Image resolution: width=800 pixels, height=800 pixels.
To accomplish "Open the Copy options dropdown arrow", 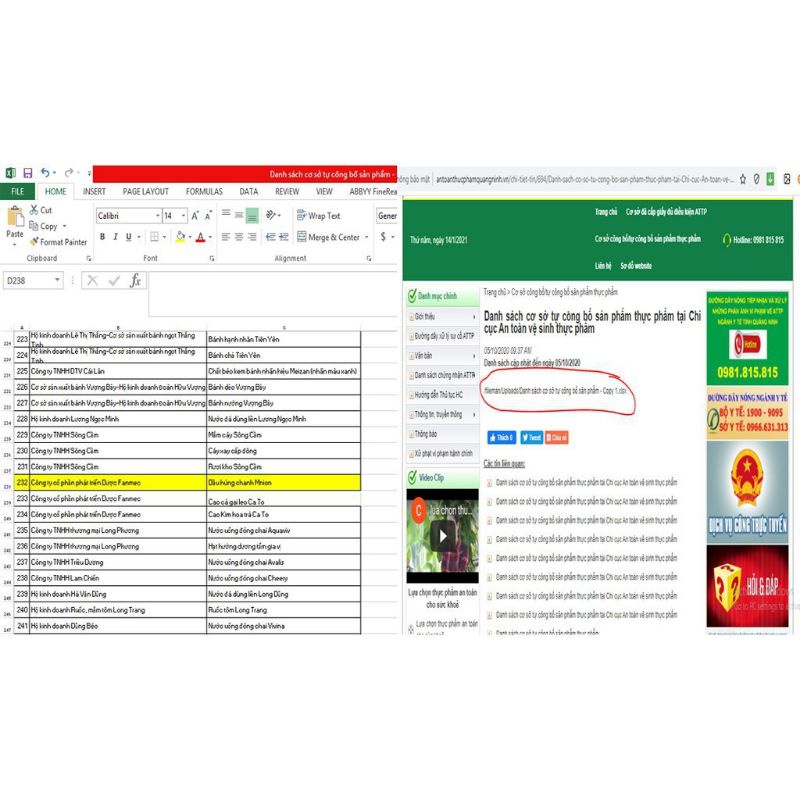I will tap(65, 226).
